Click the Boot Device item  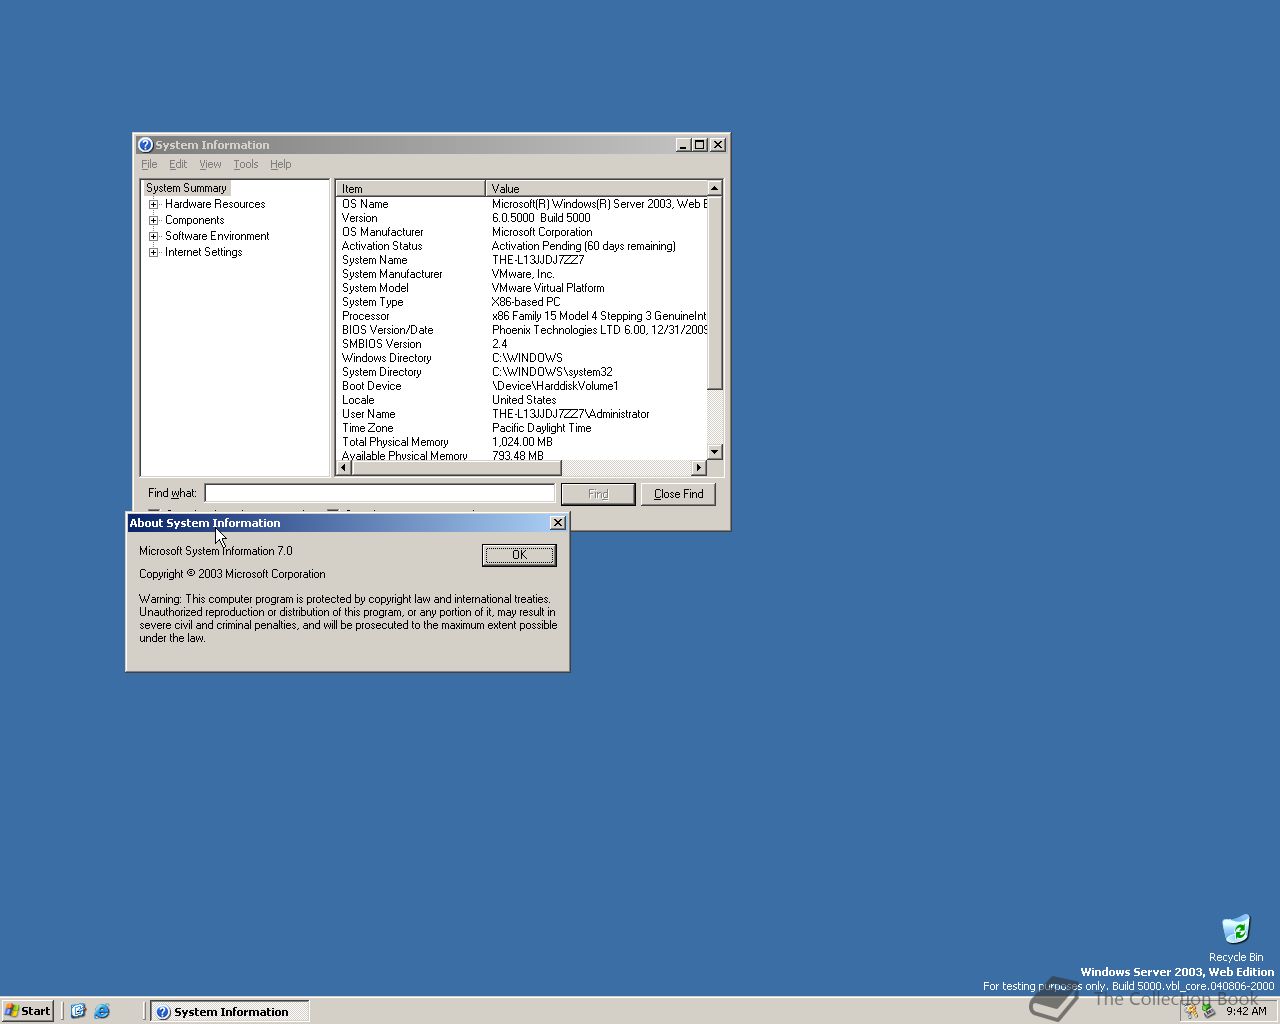(x=371, y=386)
